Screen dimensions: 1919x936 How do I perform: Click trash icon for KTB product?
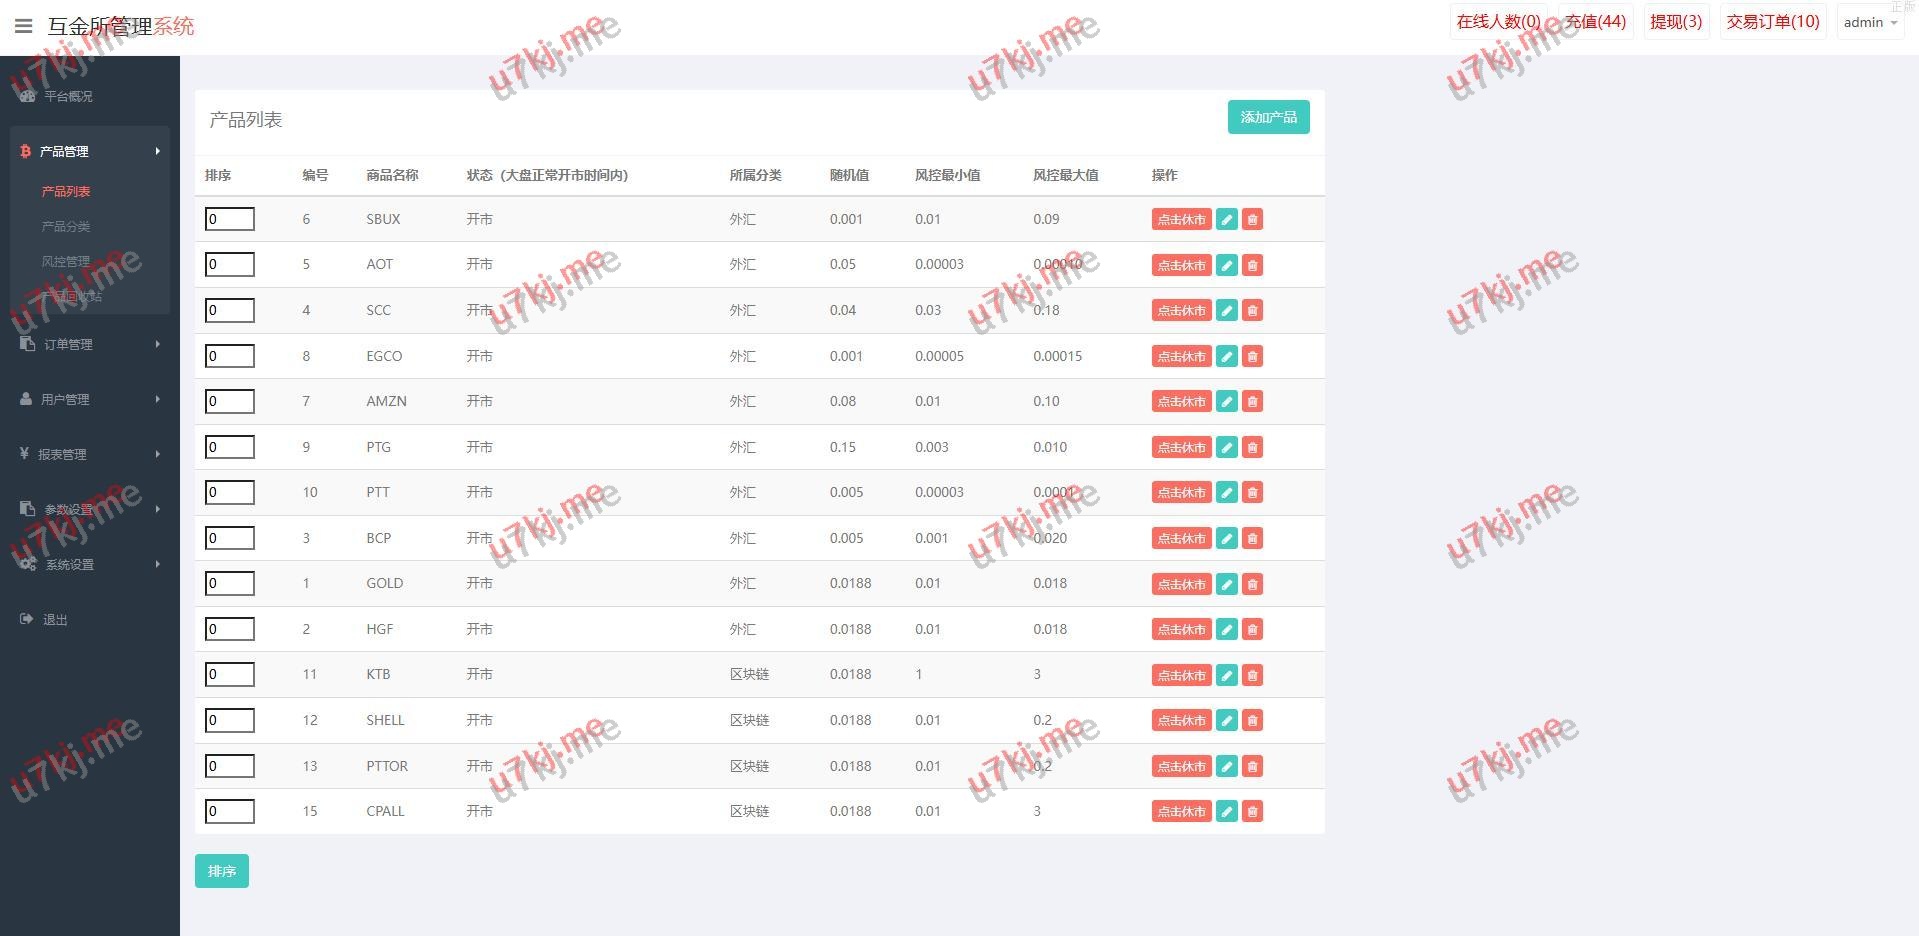coord(1252,675)
